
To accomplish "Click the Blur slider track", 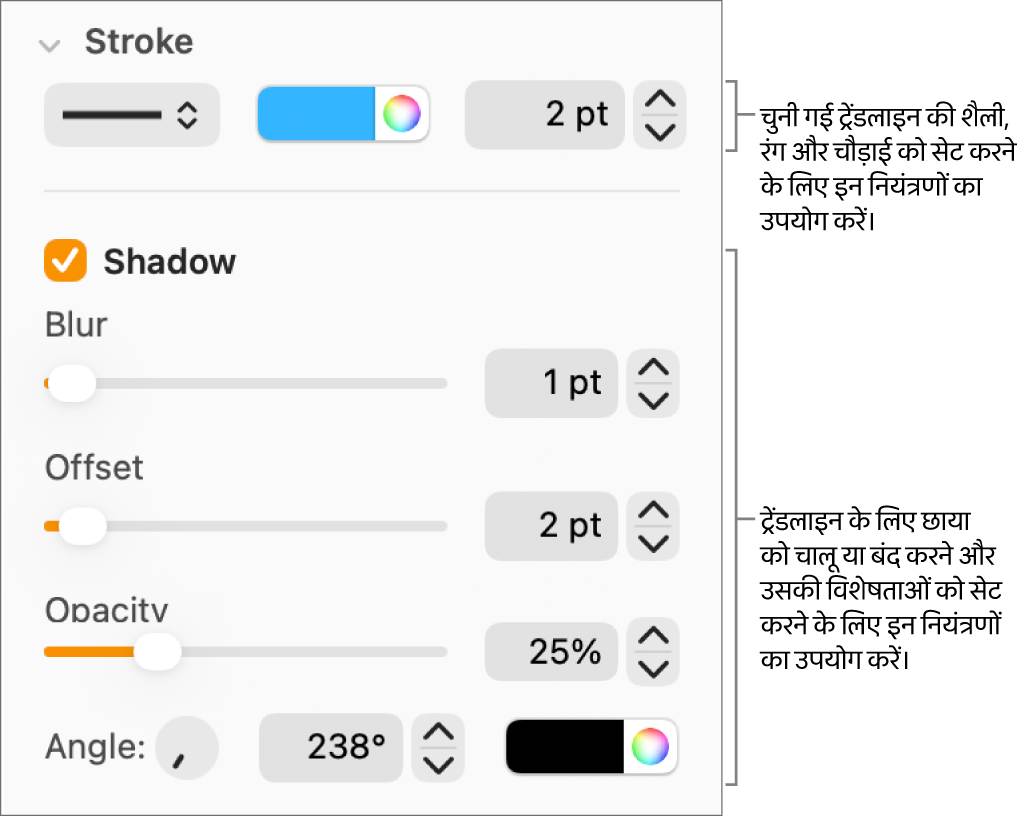I will coord(270,383).
